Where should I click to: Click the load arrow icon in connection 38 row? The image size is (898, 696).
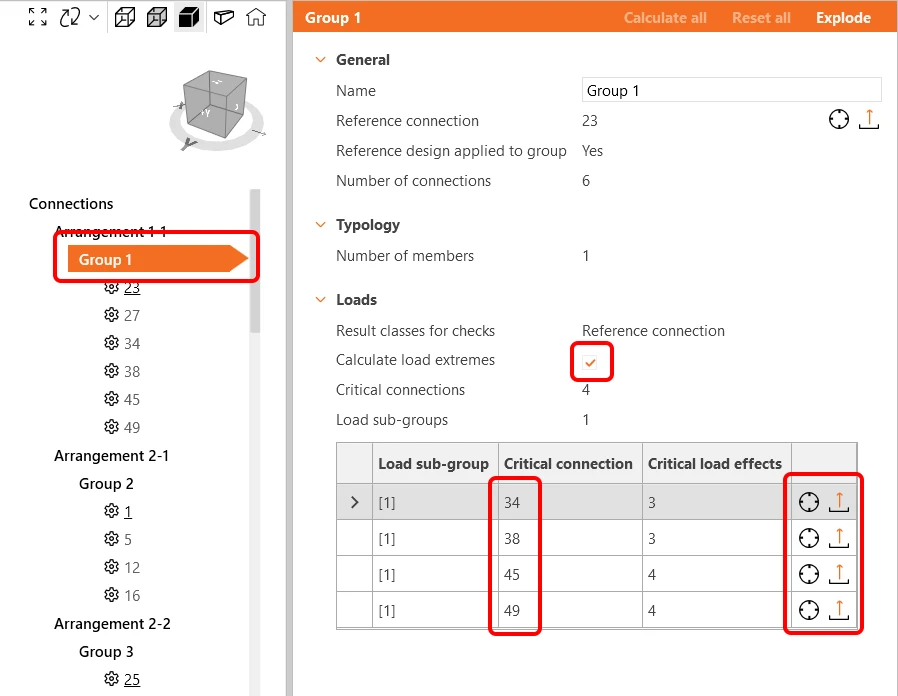839,538
